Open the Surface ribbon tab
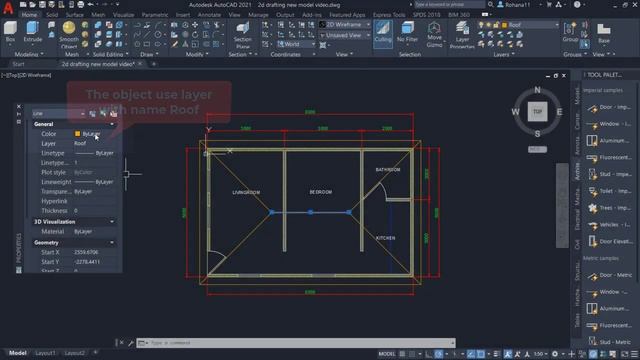The height and width of the screenshot is (360, 640). 75,15
